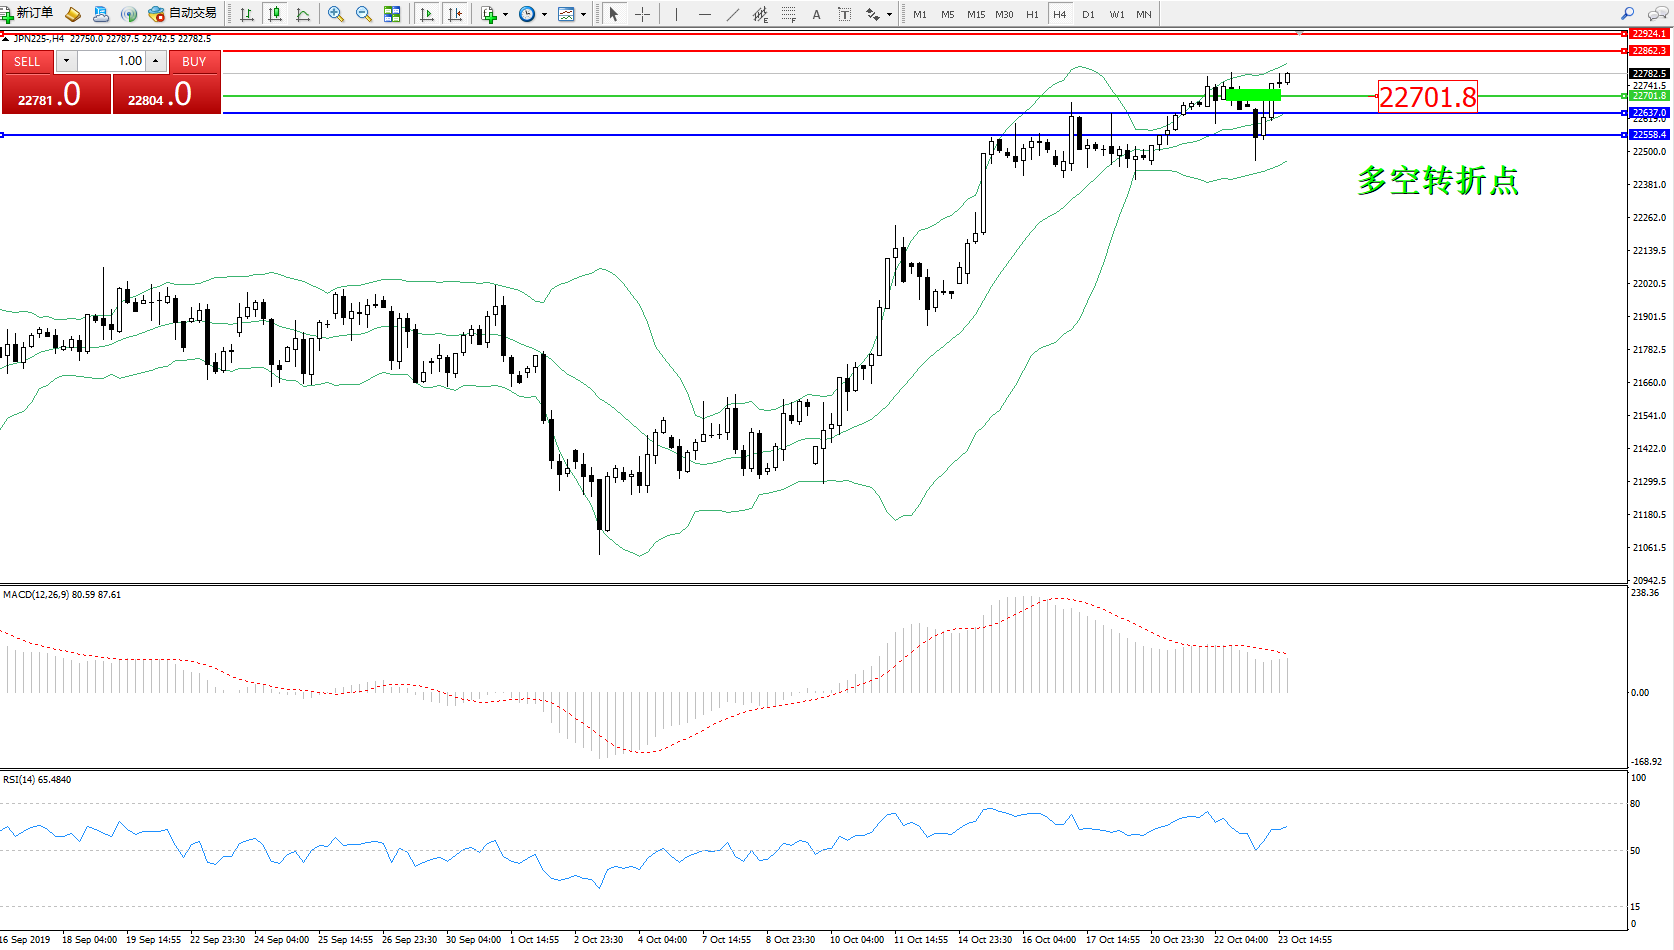Open the chart periodicity clock dropdown

544,14
